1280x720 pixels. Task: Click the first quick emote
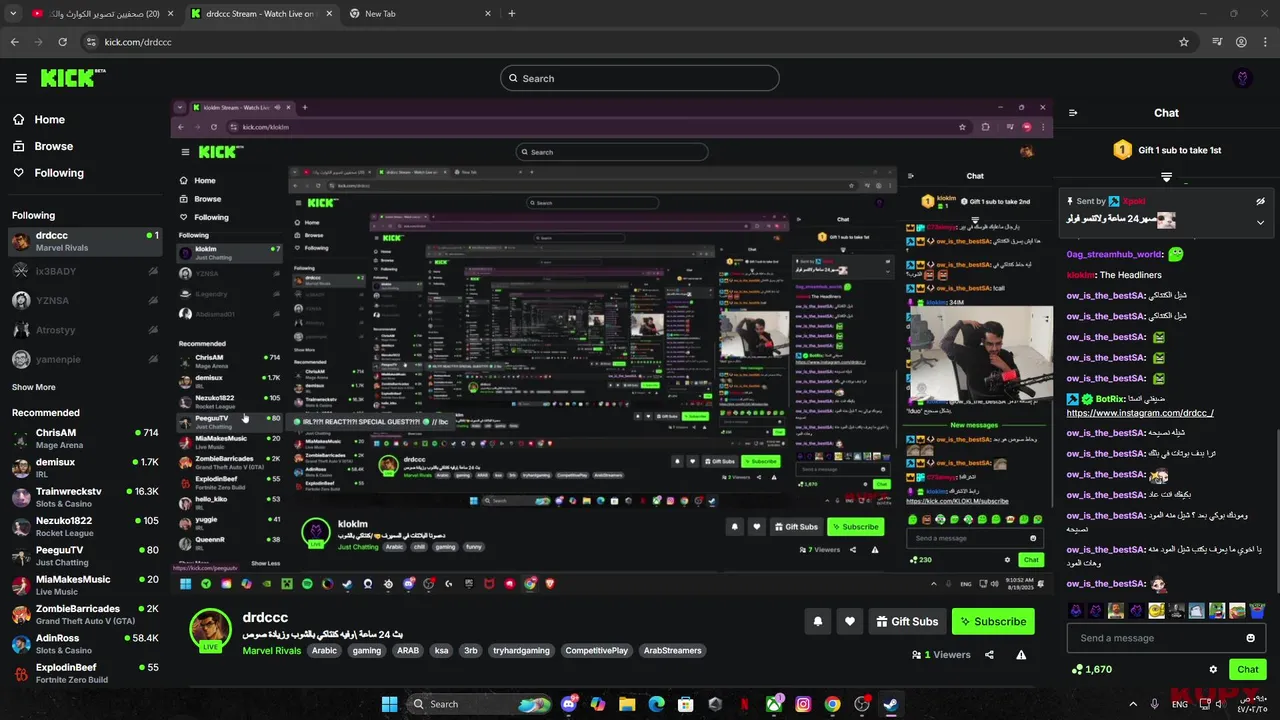(1076, 610)
